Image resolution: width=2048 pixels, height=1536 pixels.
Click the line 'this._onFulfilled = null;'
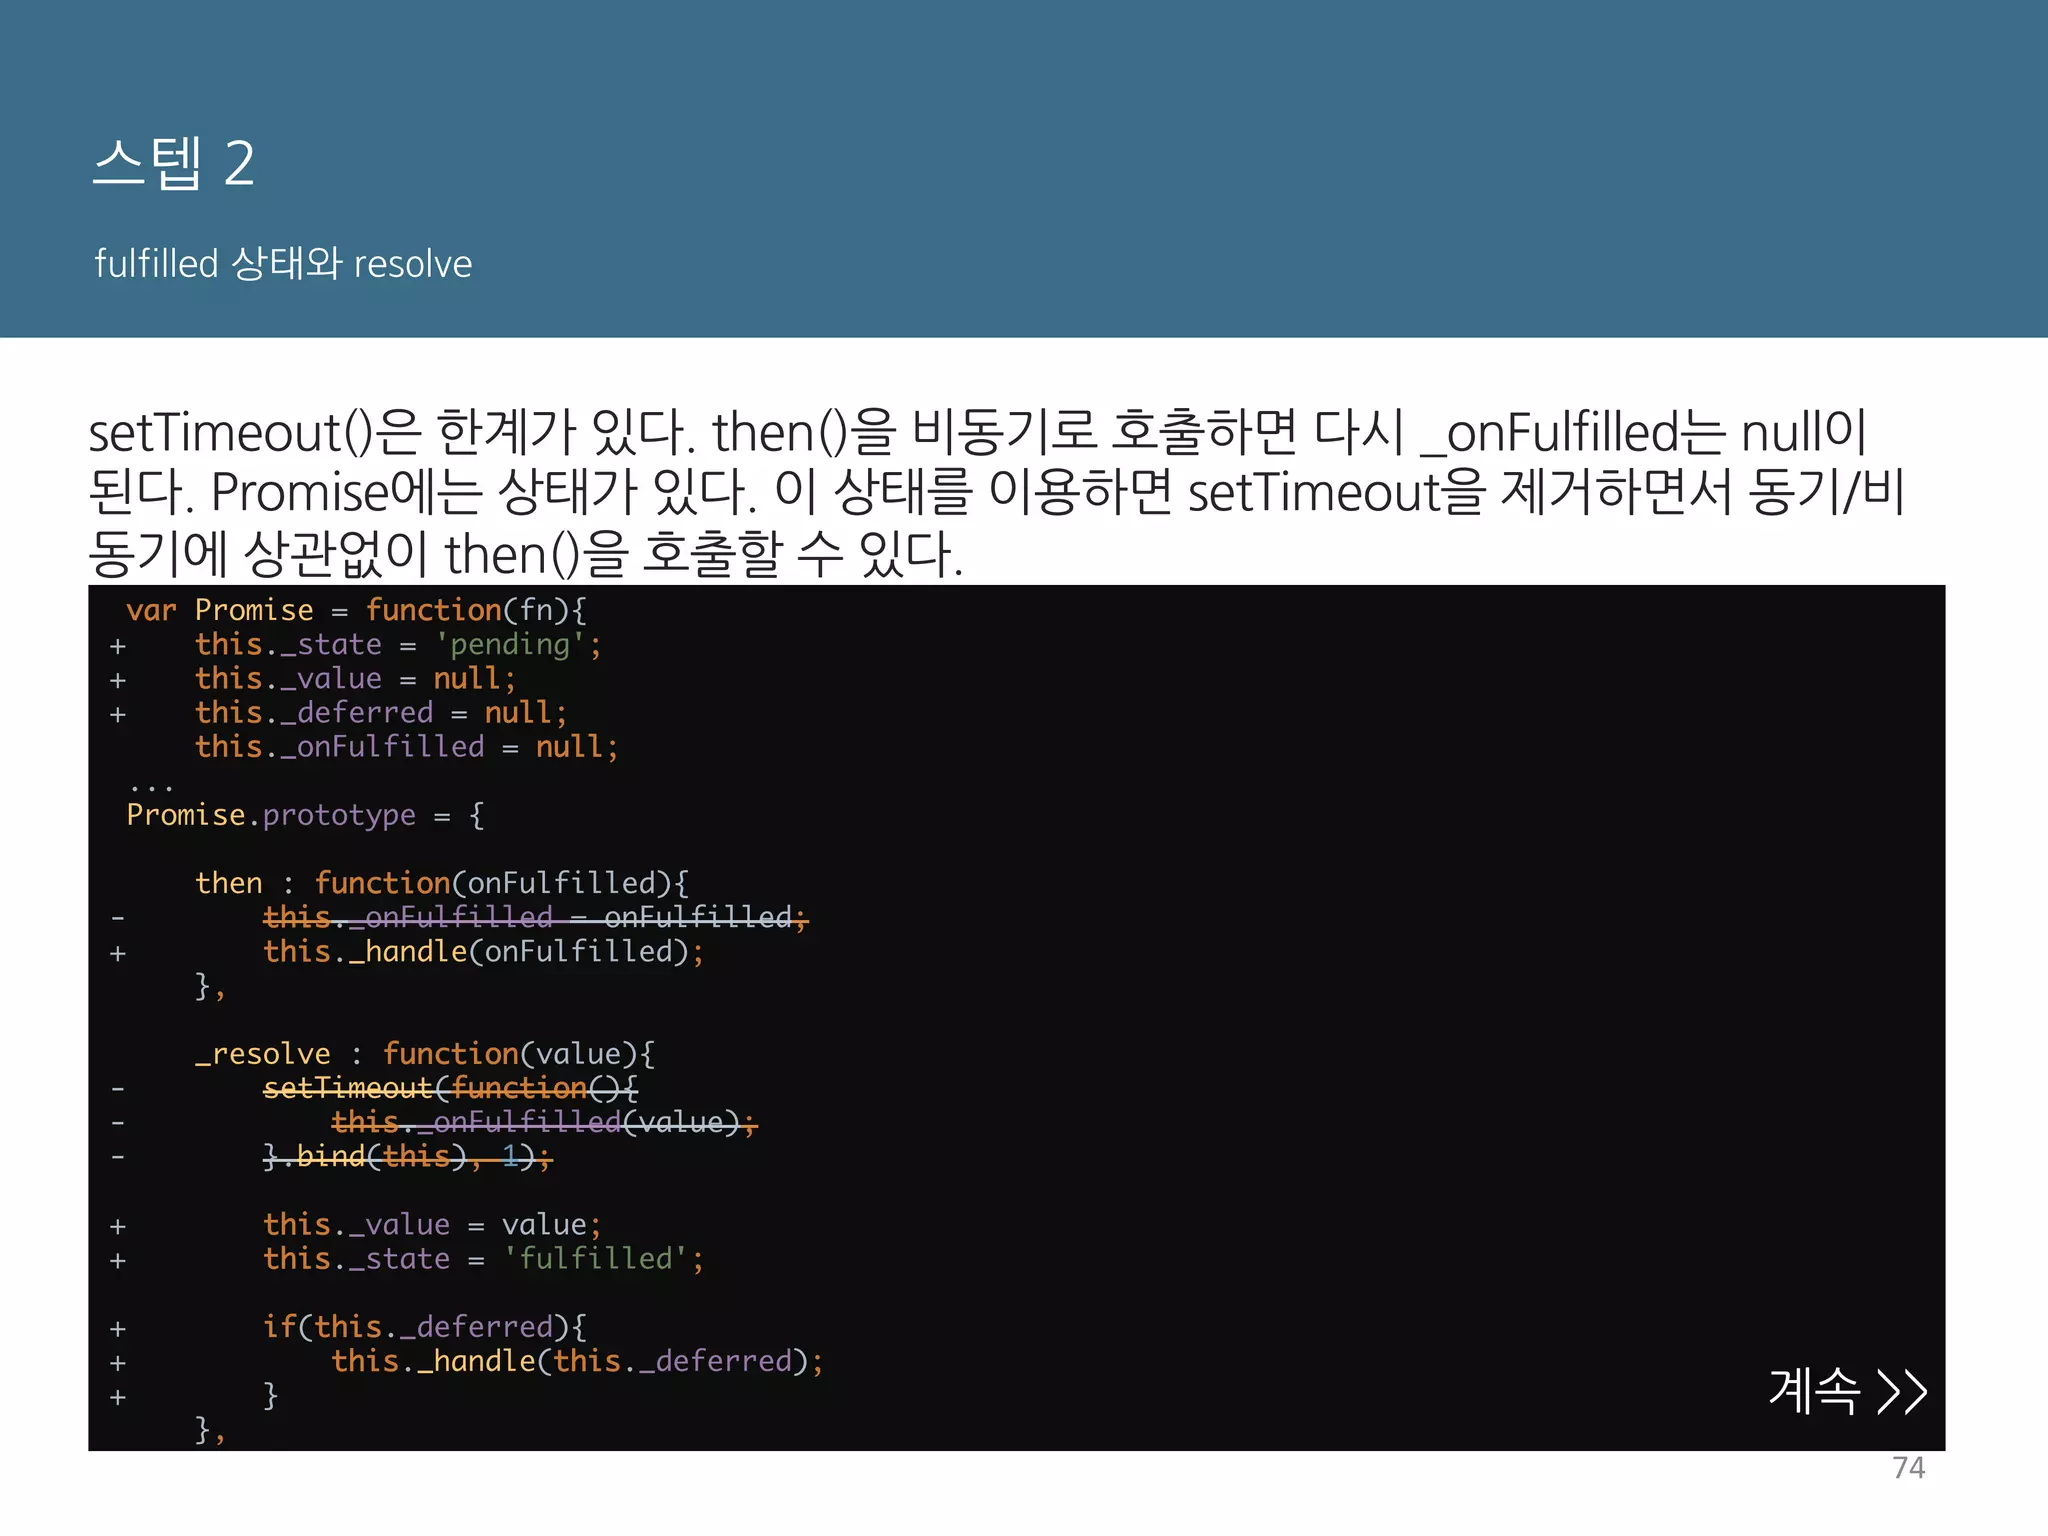407,747
